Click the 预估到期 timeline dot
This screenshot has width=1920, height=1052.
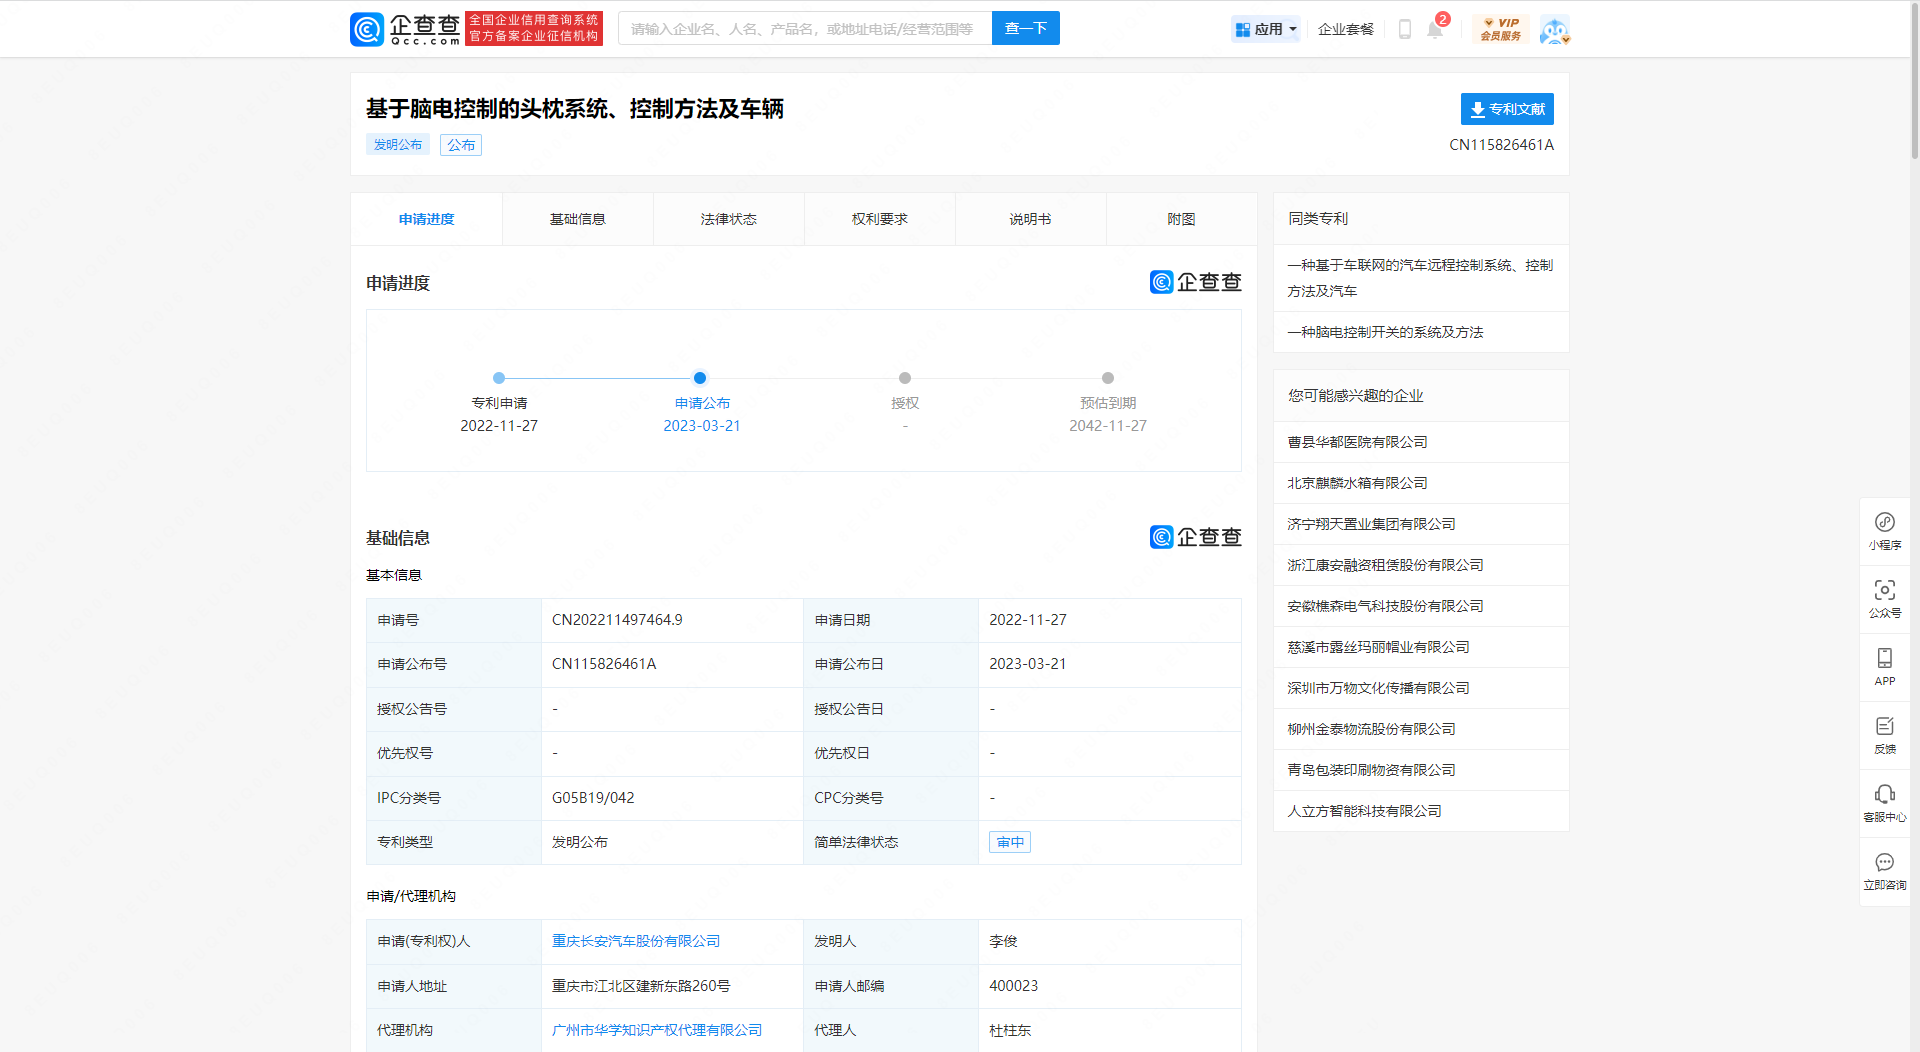click(1108, 378)
